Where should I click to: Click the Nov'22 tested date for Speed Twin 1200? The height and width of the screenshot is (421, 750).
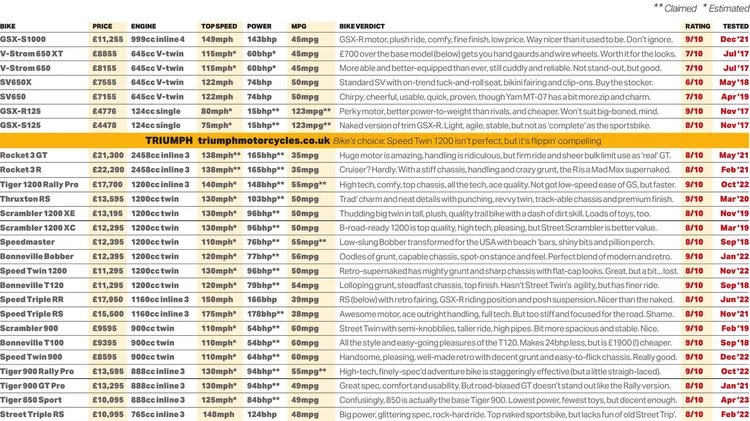735,270
